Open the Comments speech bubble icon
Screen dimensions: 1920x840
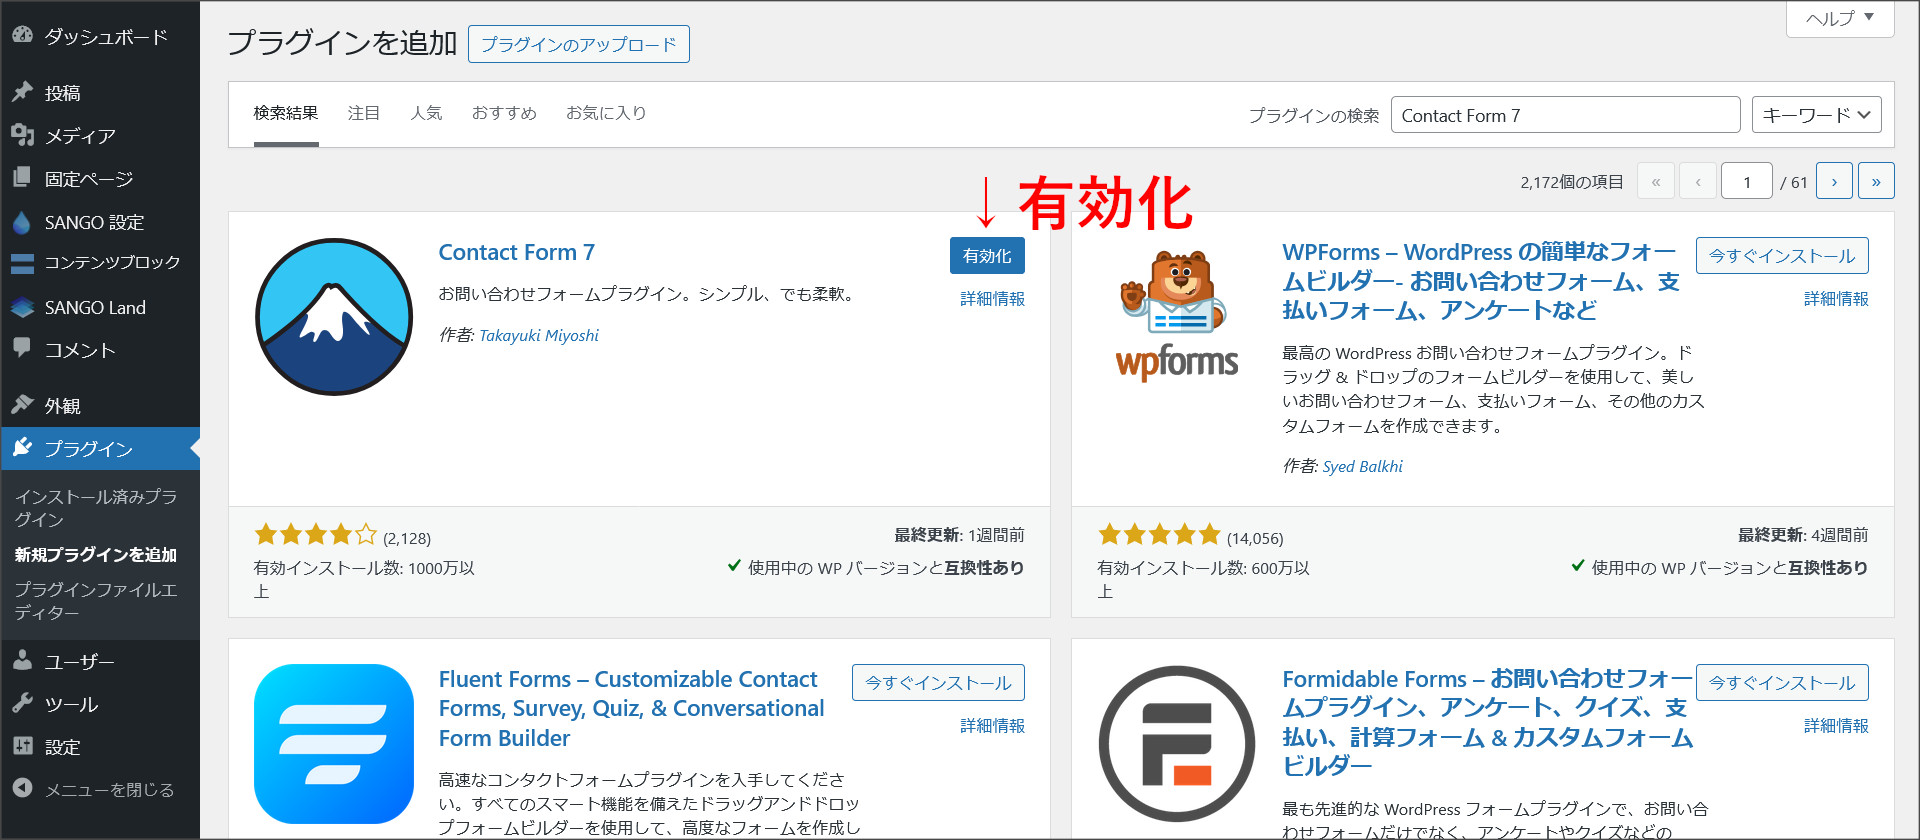(x=22, y=348)
